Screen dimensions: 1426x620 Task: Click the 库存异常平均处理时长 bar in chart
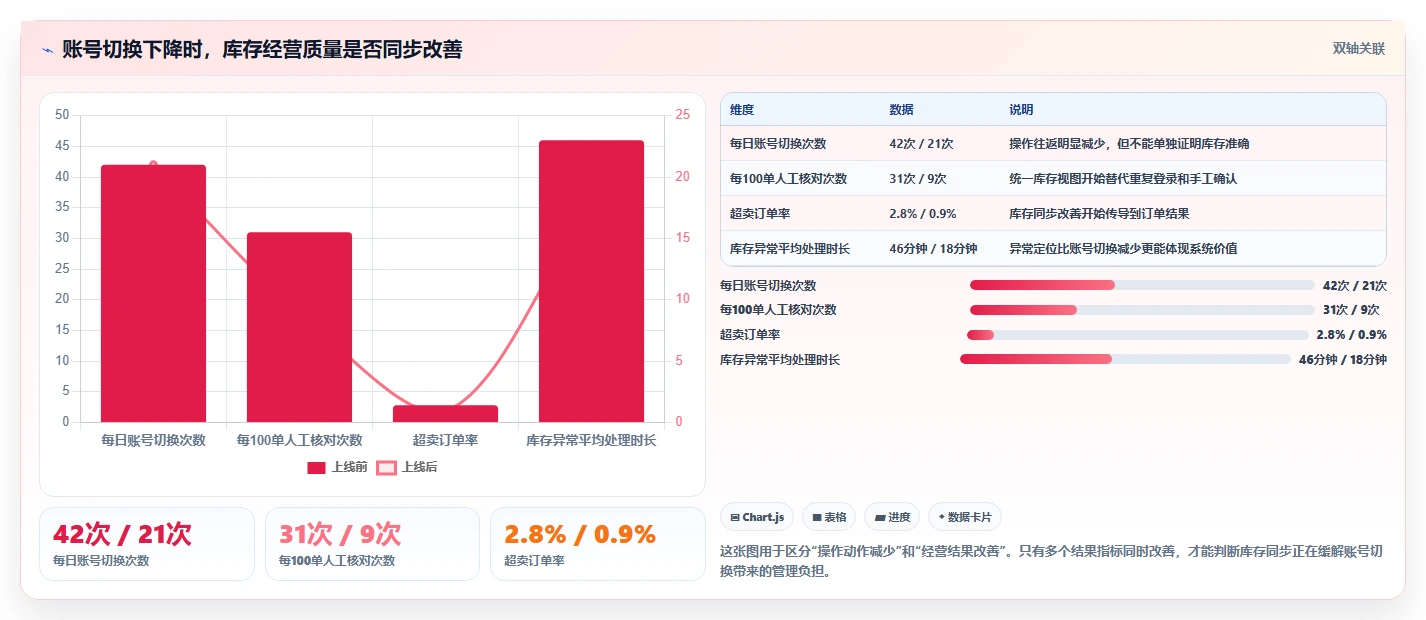pyautogui.click(x=591, y=281)
